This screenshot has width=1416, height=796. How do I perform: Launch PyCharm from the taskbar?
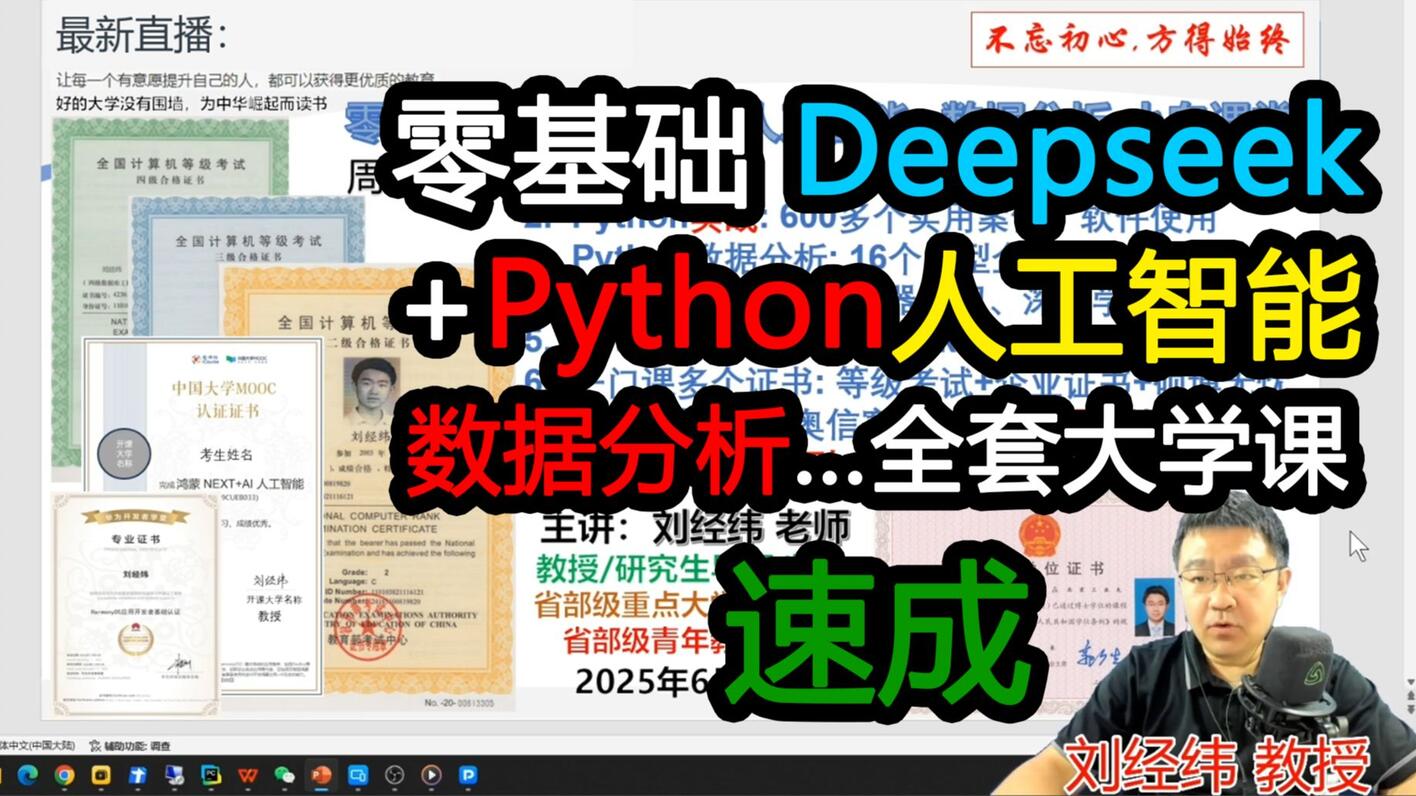click(x=211, y=775)
